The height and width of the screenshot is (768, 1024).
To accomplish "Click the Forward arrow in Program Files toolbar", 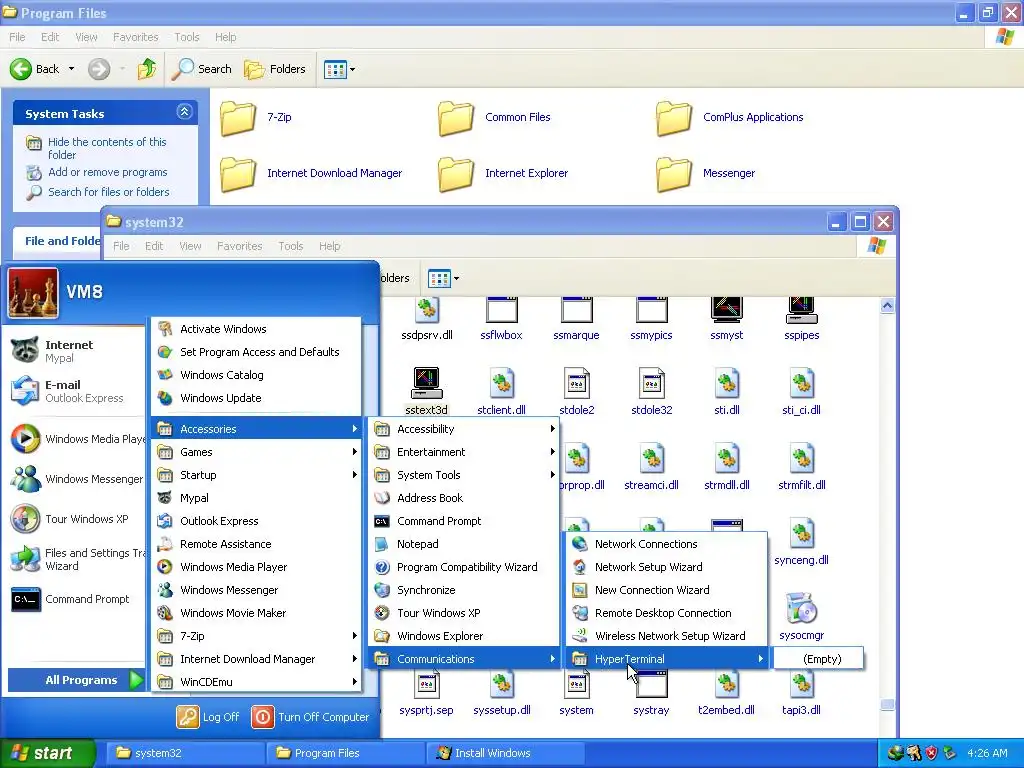I will (x=99, y=69).
